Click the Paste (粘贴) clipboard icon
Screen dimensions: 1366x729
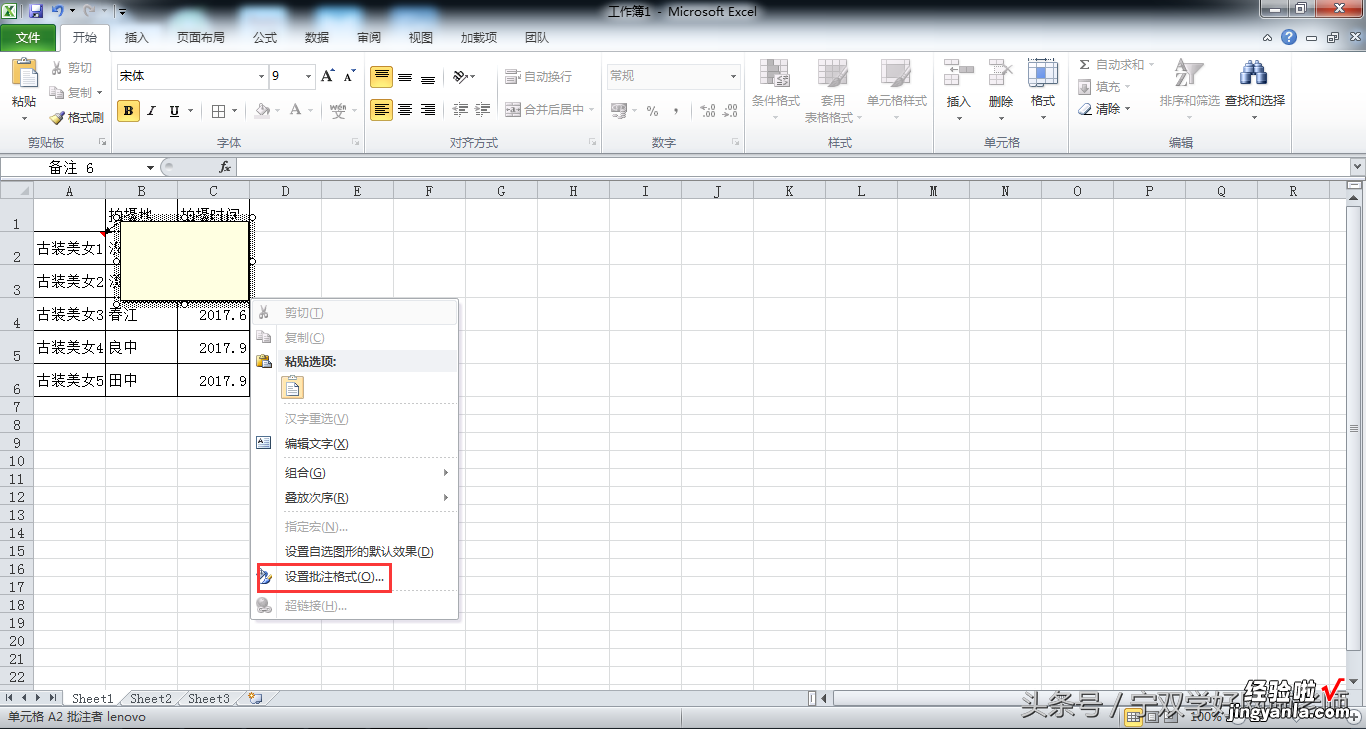(24, 74)
